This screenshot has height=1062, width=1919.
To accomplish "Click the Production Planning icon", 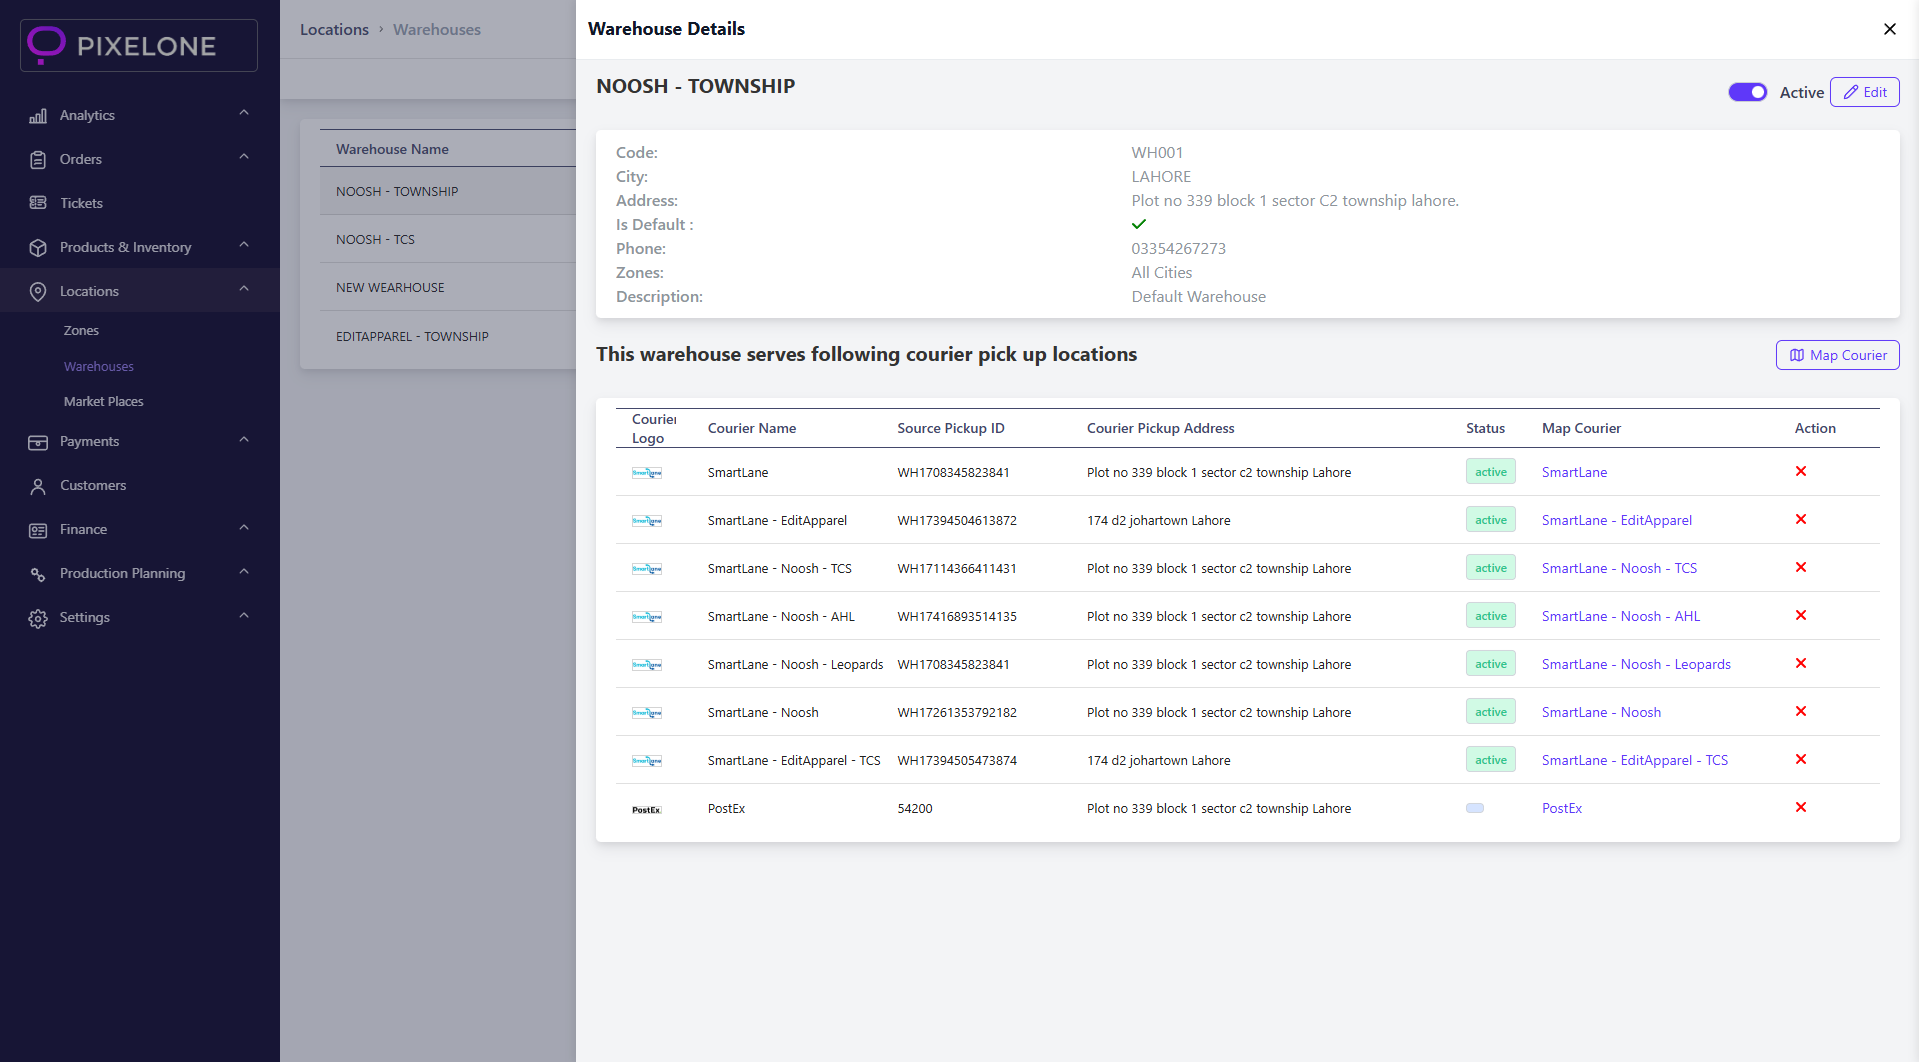I will (x=38, y=574).
